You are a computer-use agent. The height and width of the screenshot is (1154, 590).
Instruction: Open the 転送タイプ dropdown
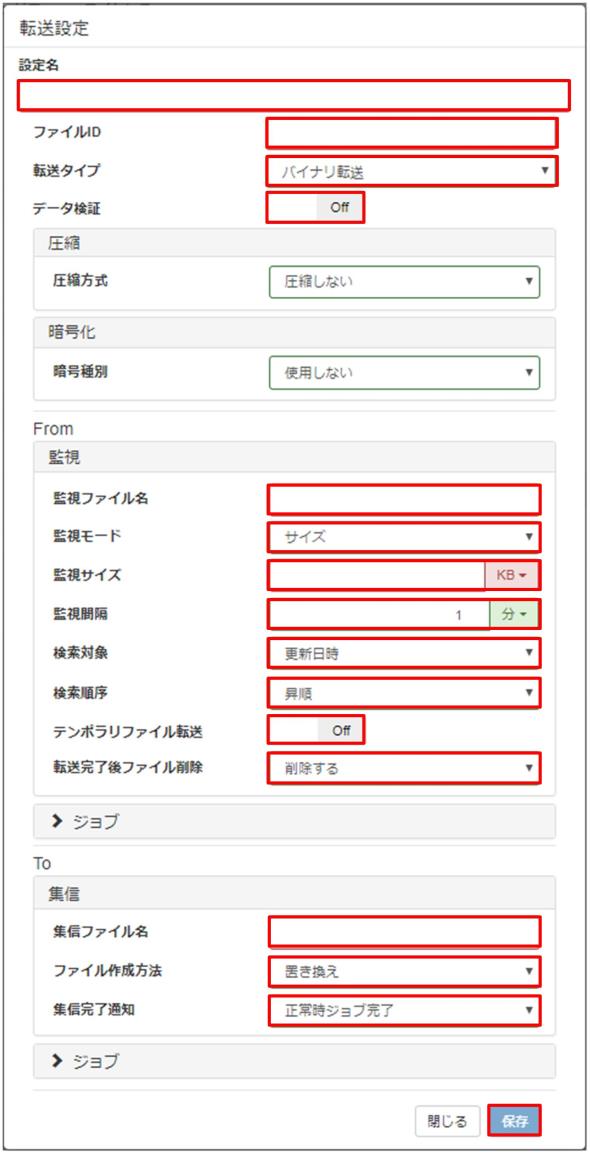[x=412, y=171]
